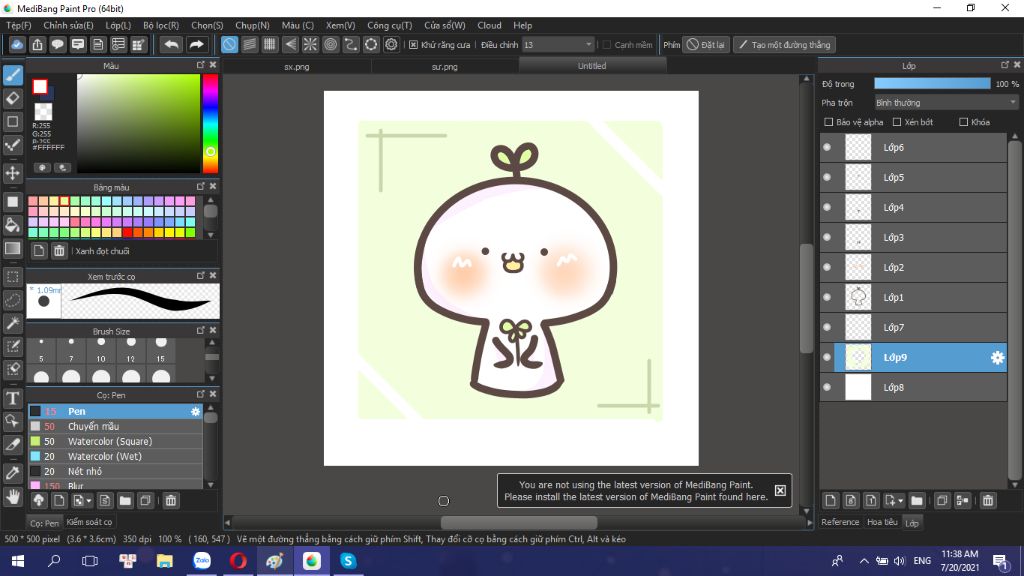Viewport: 1024px width, 576px height.
Task: Toggle the Khử răng cưa checkbox
Action: (x=413, y=45)
